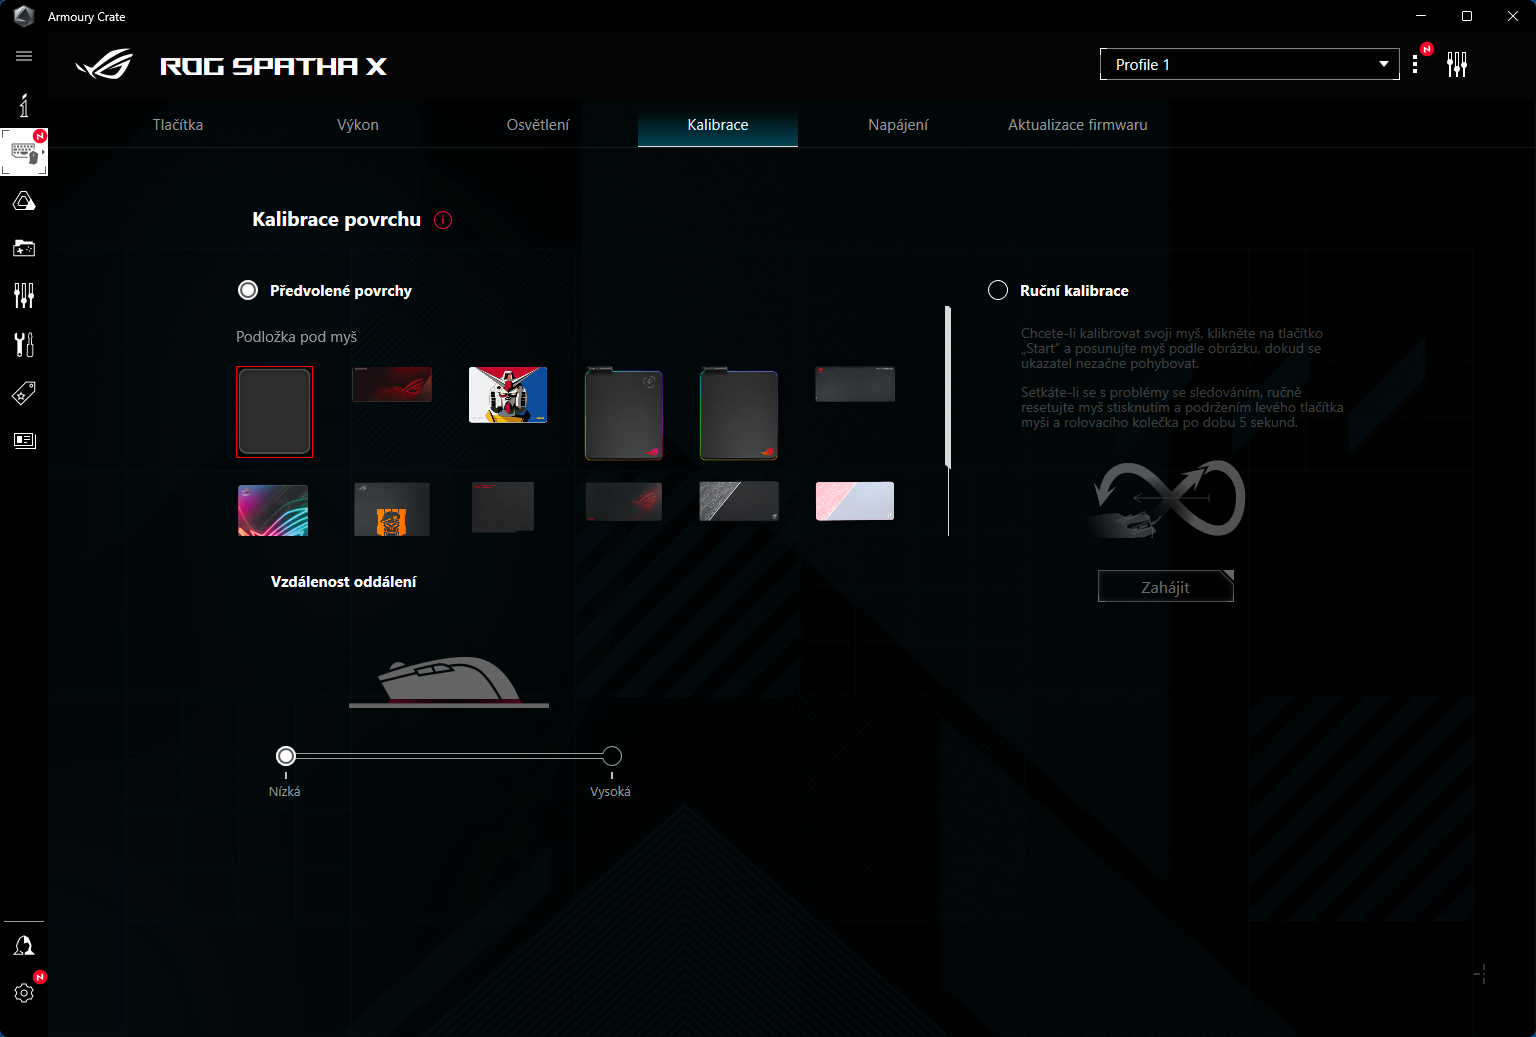Open Game Library icon in sidebar
This screenshot has height=1037, width=1536.
24,248
